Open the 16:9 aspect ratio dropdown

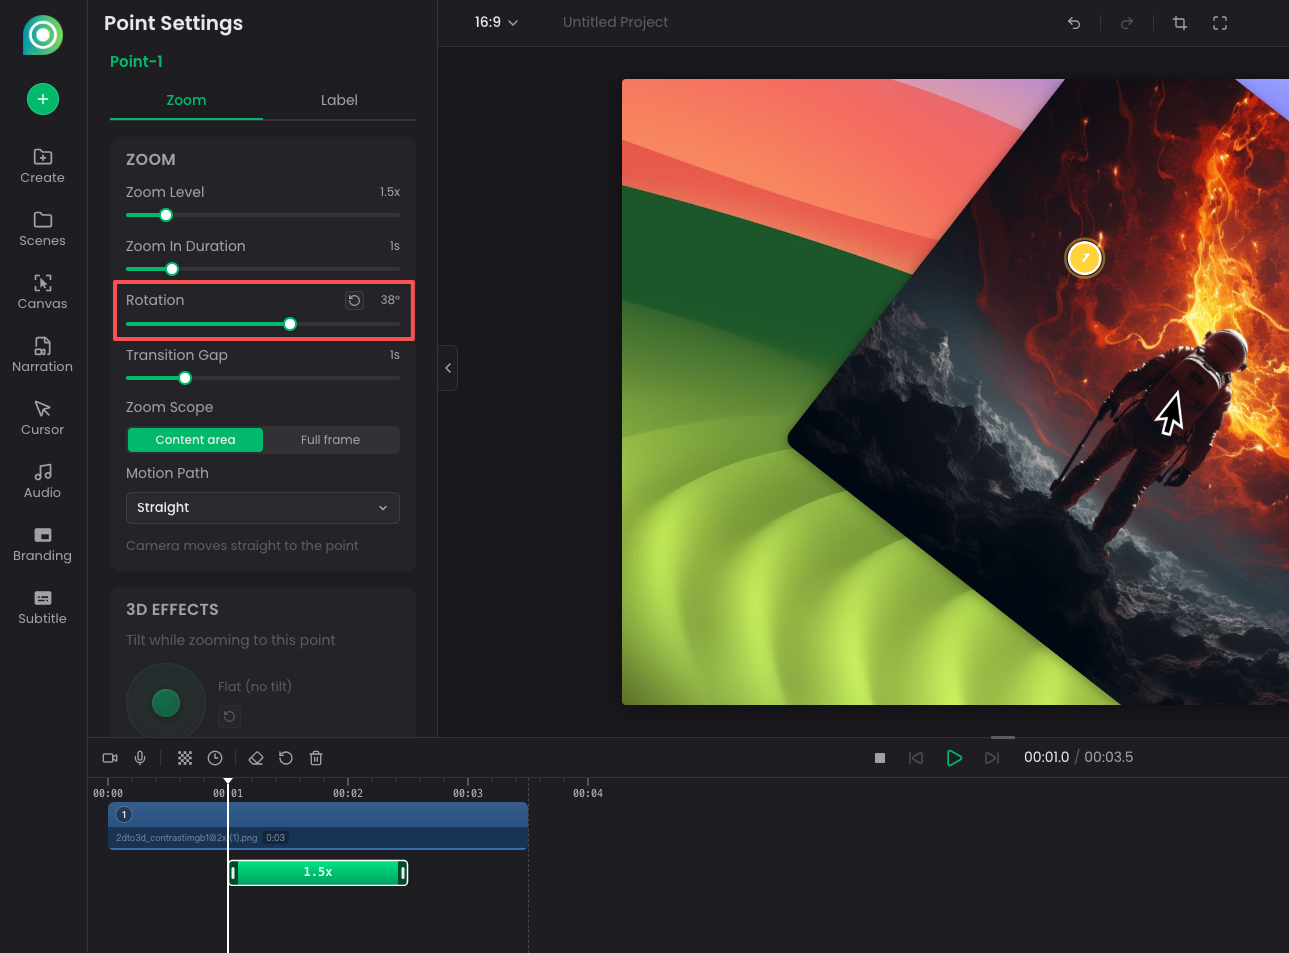click(x=496, y=22)
